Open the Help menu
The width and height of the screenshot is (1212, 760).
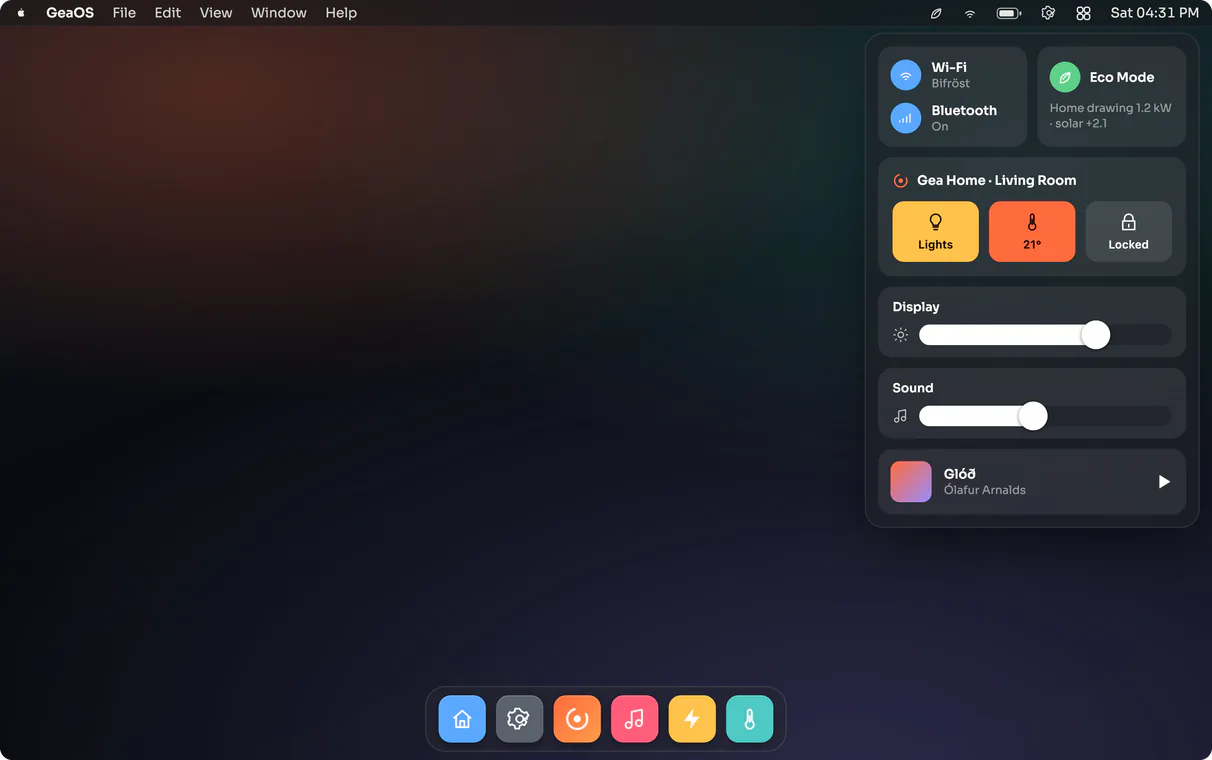click(341, 13)
